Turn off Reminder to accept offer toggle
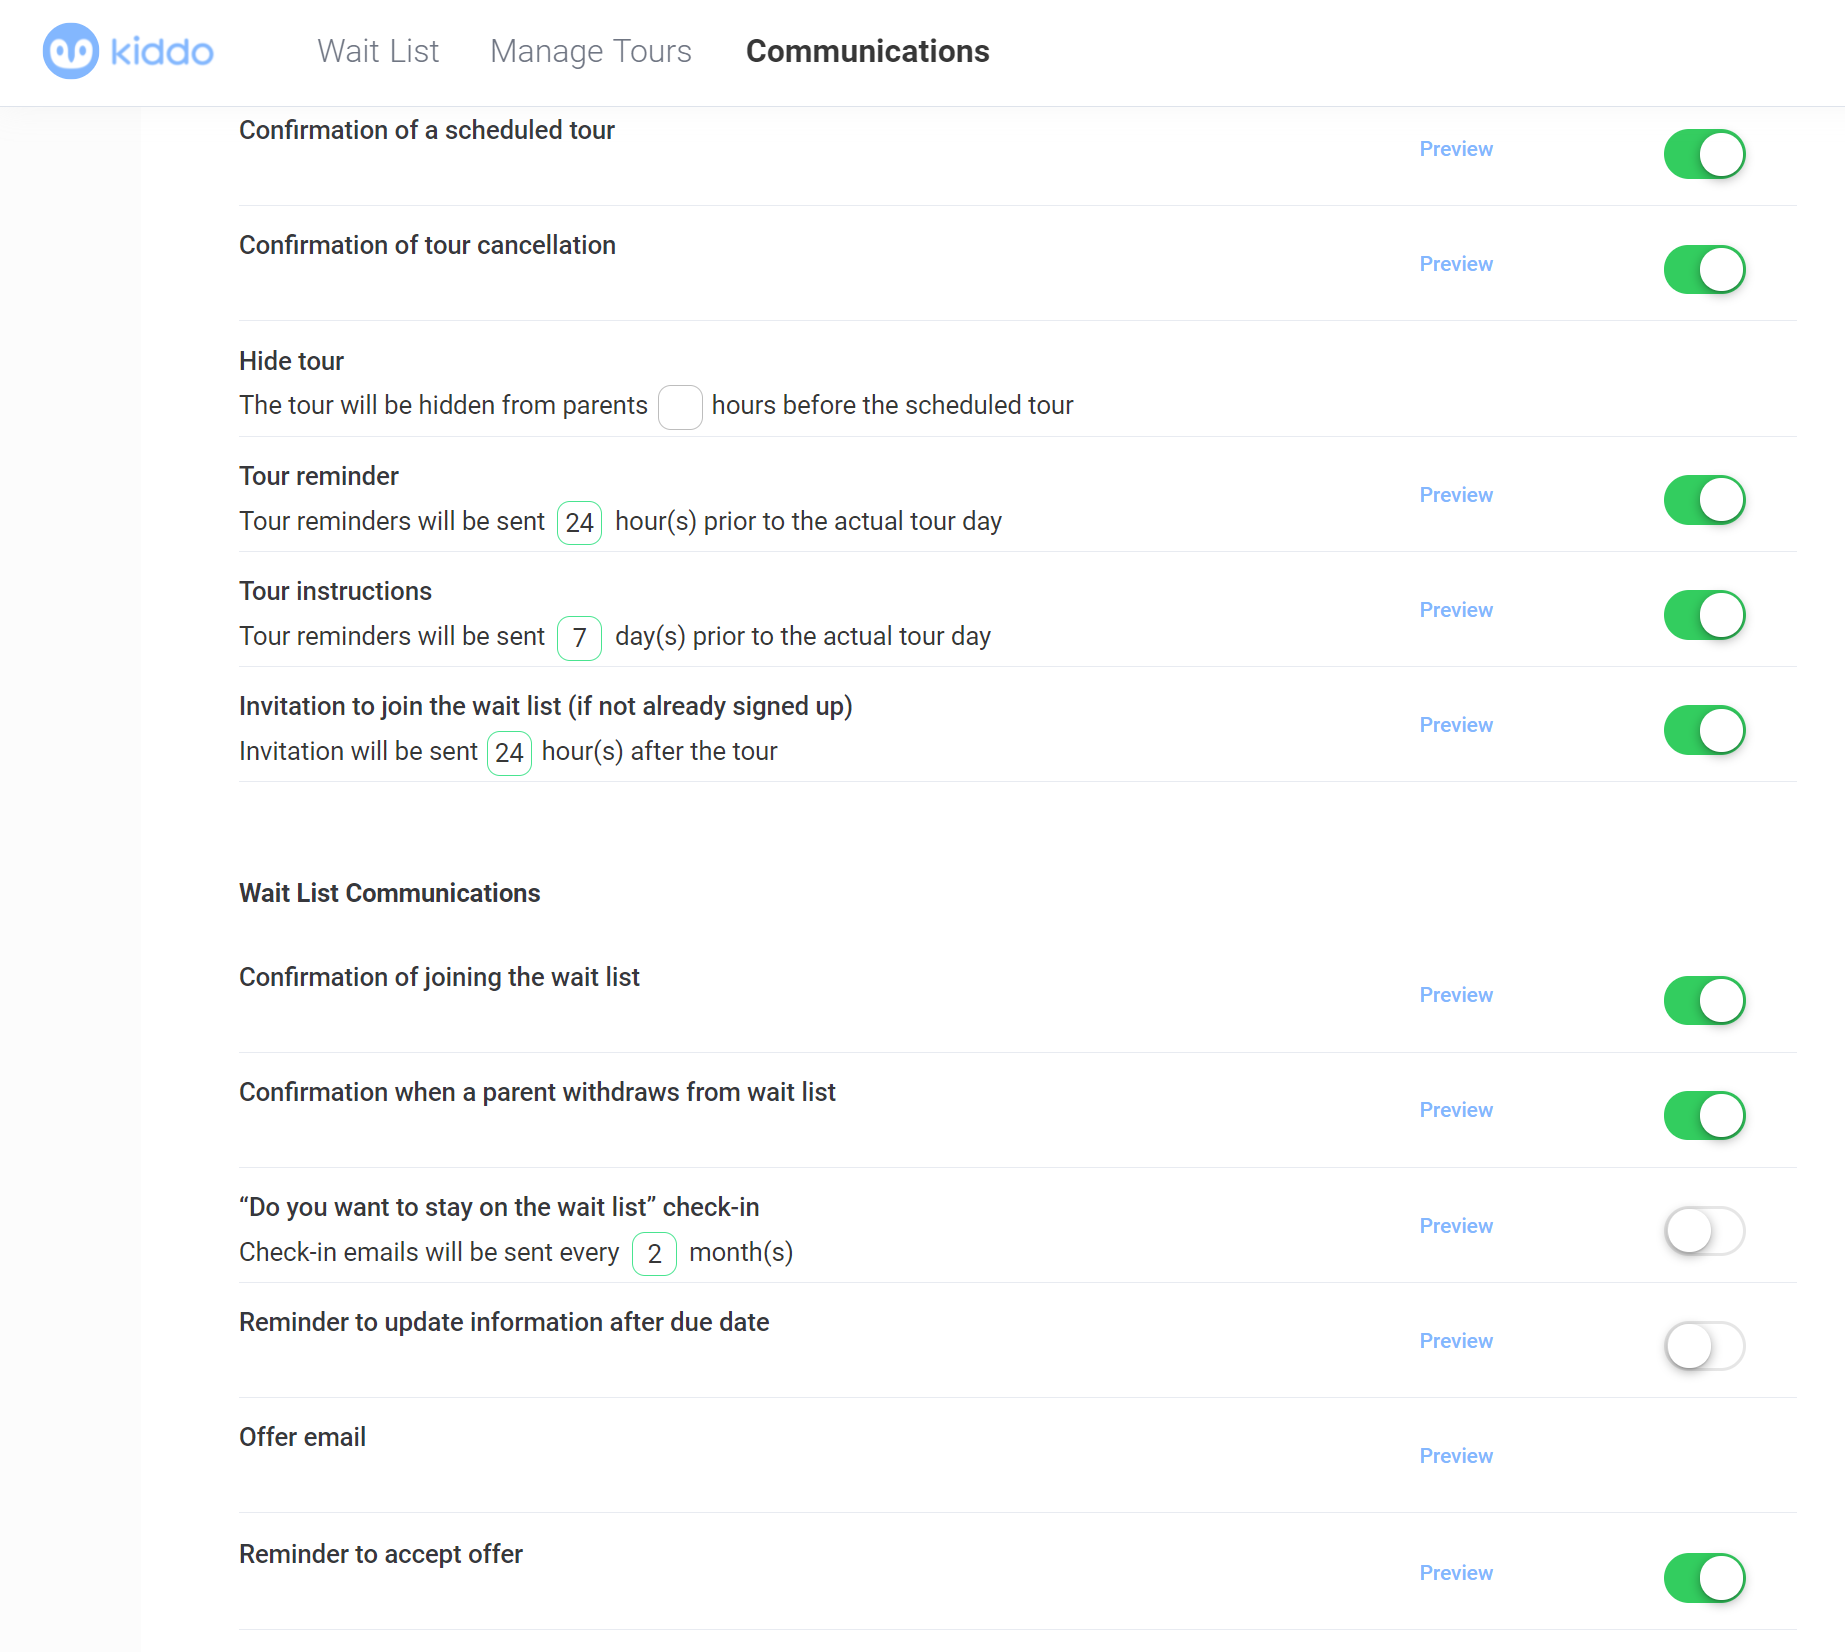This screenshot has width=1845, height=1652. tap(1704, 1578)
